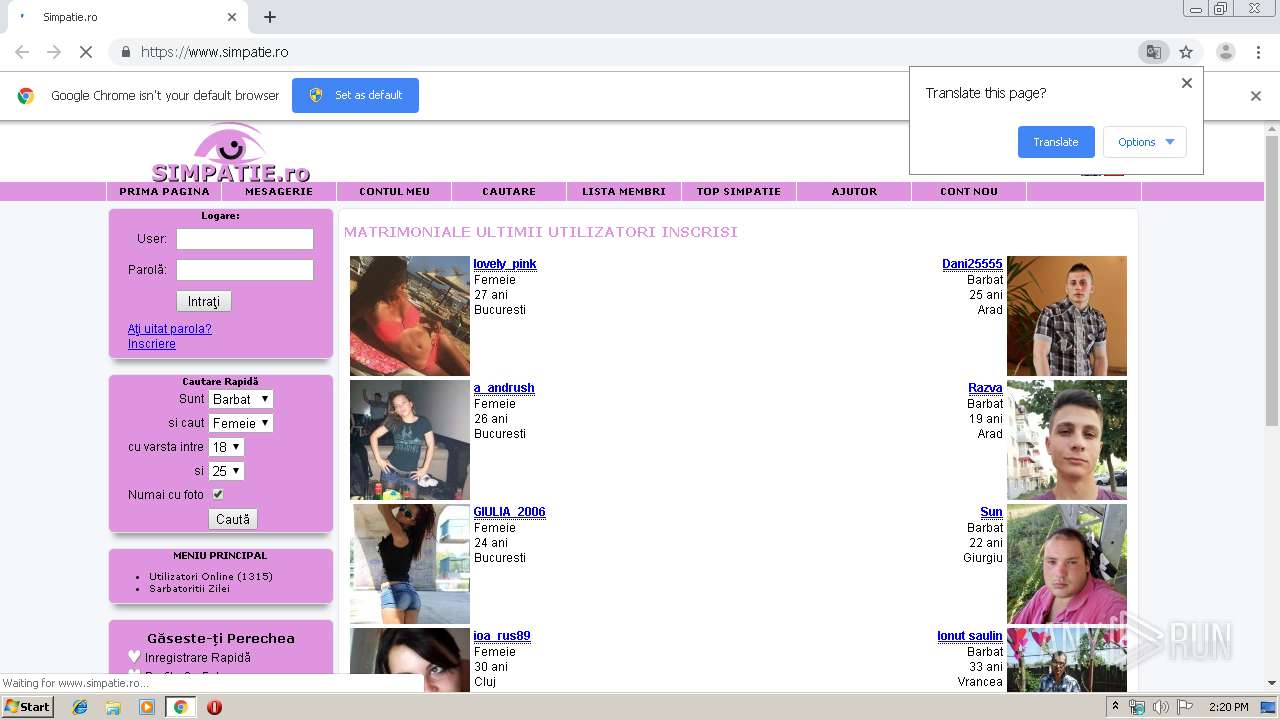The image size is (1280, 720).
Task: Open media player from taskbar
Action: coord(147,707)
